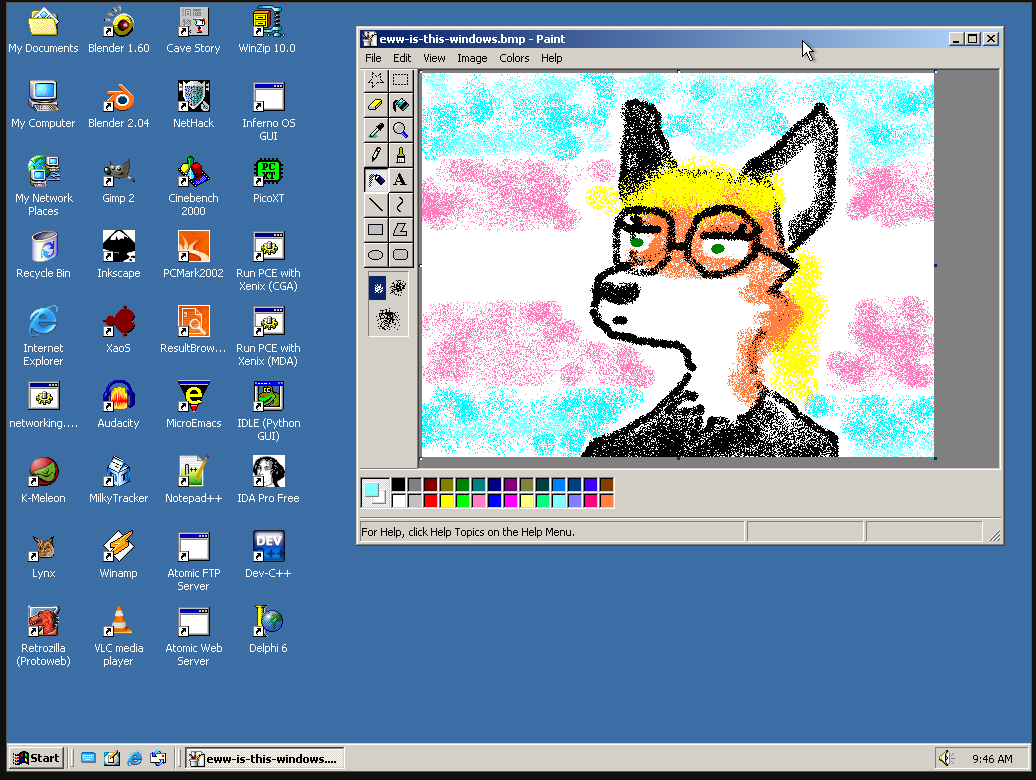Select the My Computer icon
Screen dimensions: 1036x780
pos(44,106)
